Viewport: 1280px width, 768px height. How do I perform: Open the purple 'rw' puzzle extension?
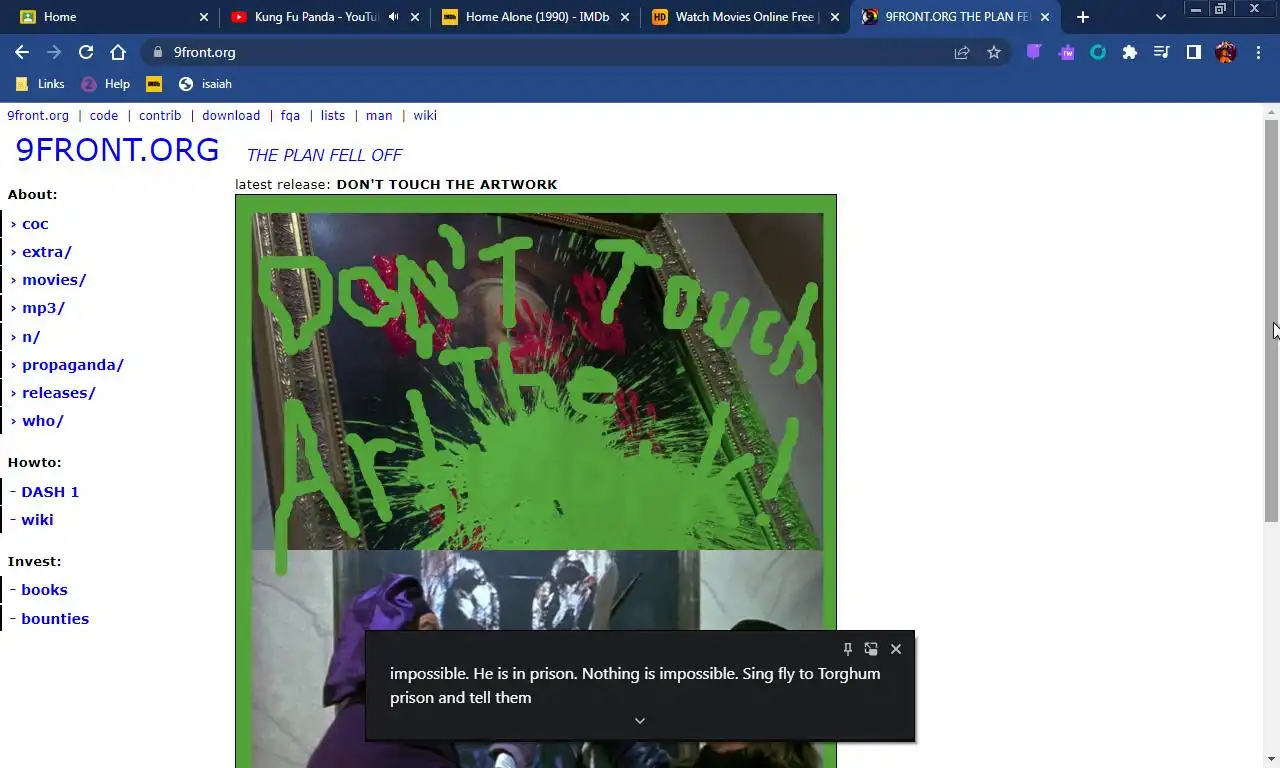pyautogui.click(x=1066, y=52)
